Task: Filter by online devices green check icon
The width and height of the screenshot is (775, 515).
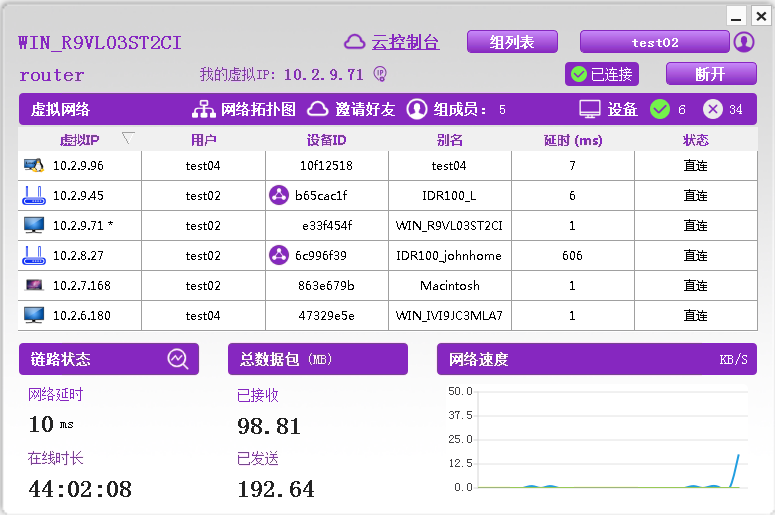Action: [x=660, y=109]
